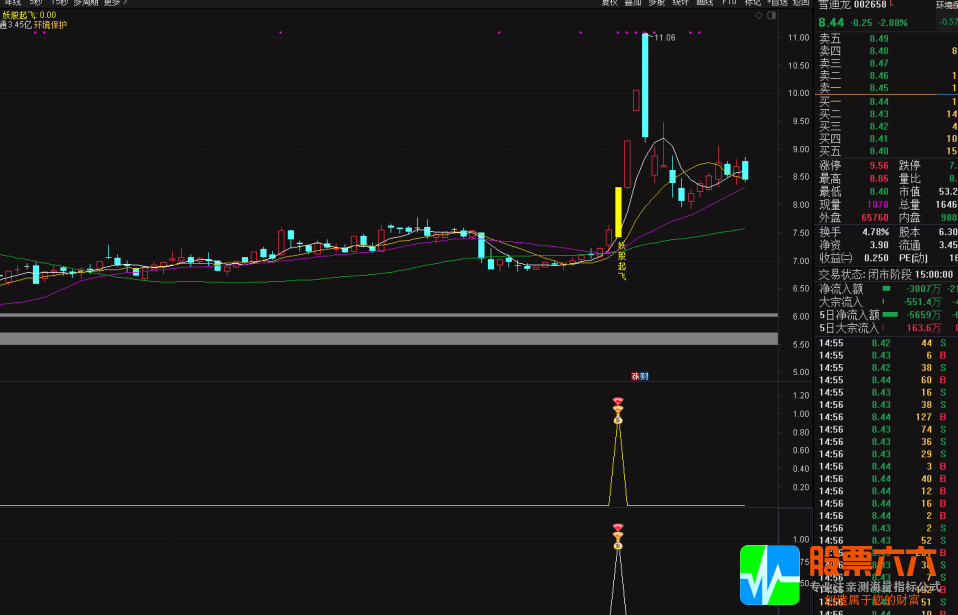This screenshot has width=958, height=615.
Task: Toggle the 统计 statistics view
Action: pos(681,3)
